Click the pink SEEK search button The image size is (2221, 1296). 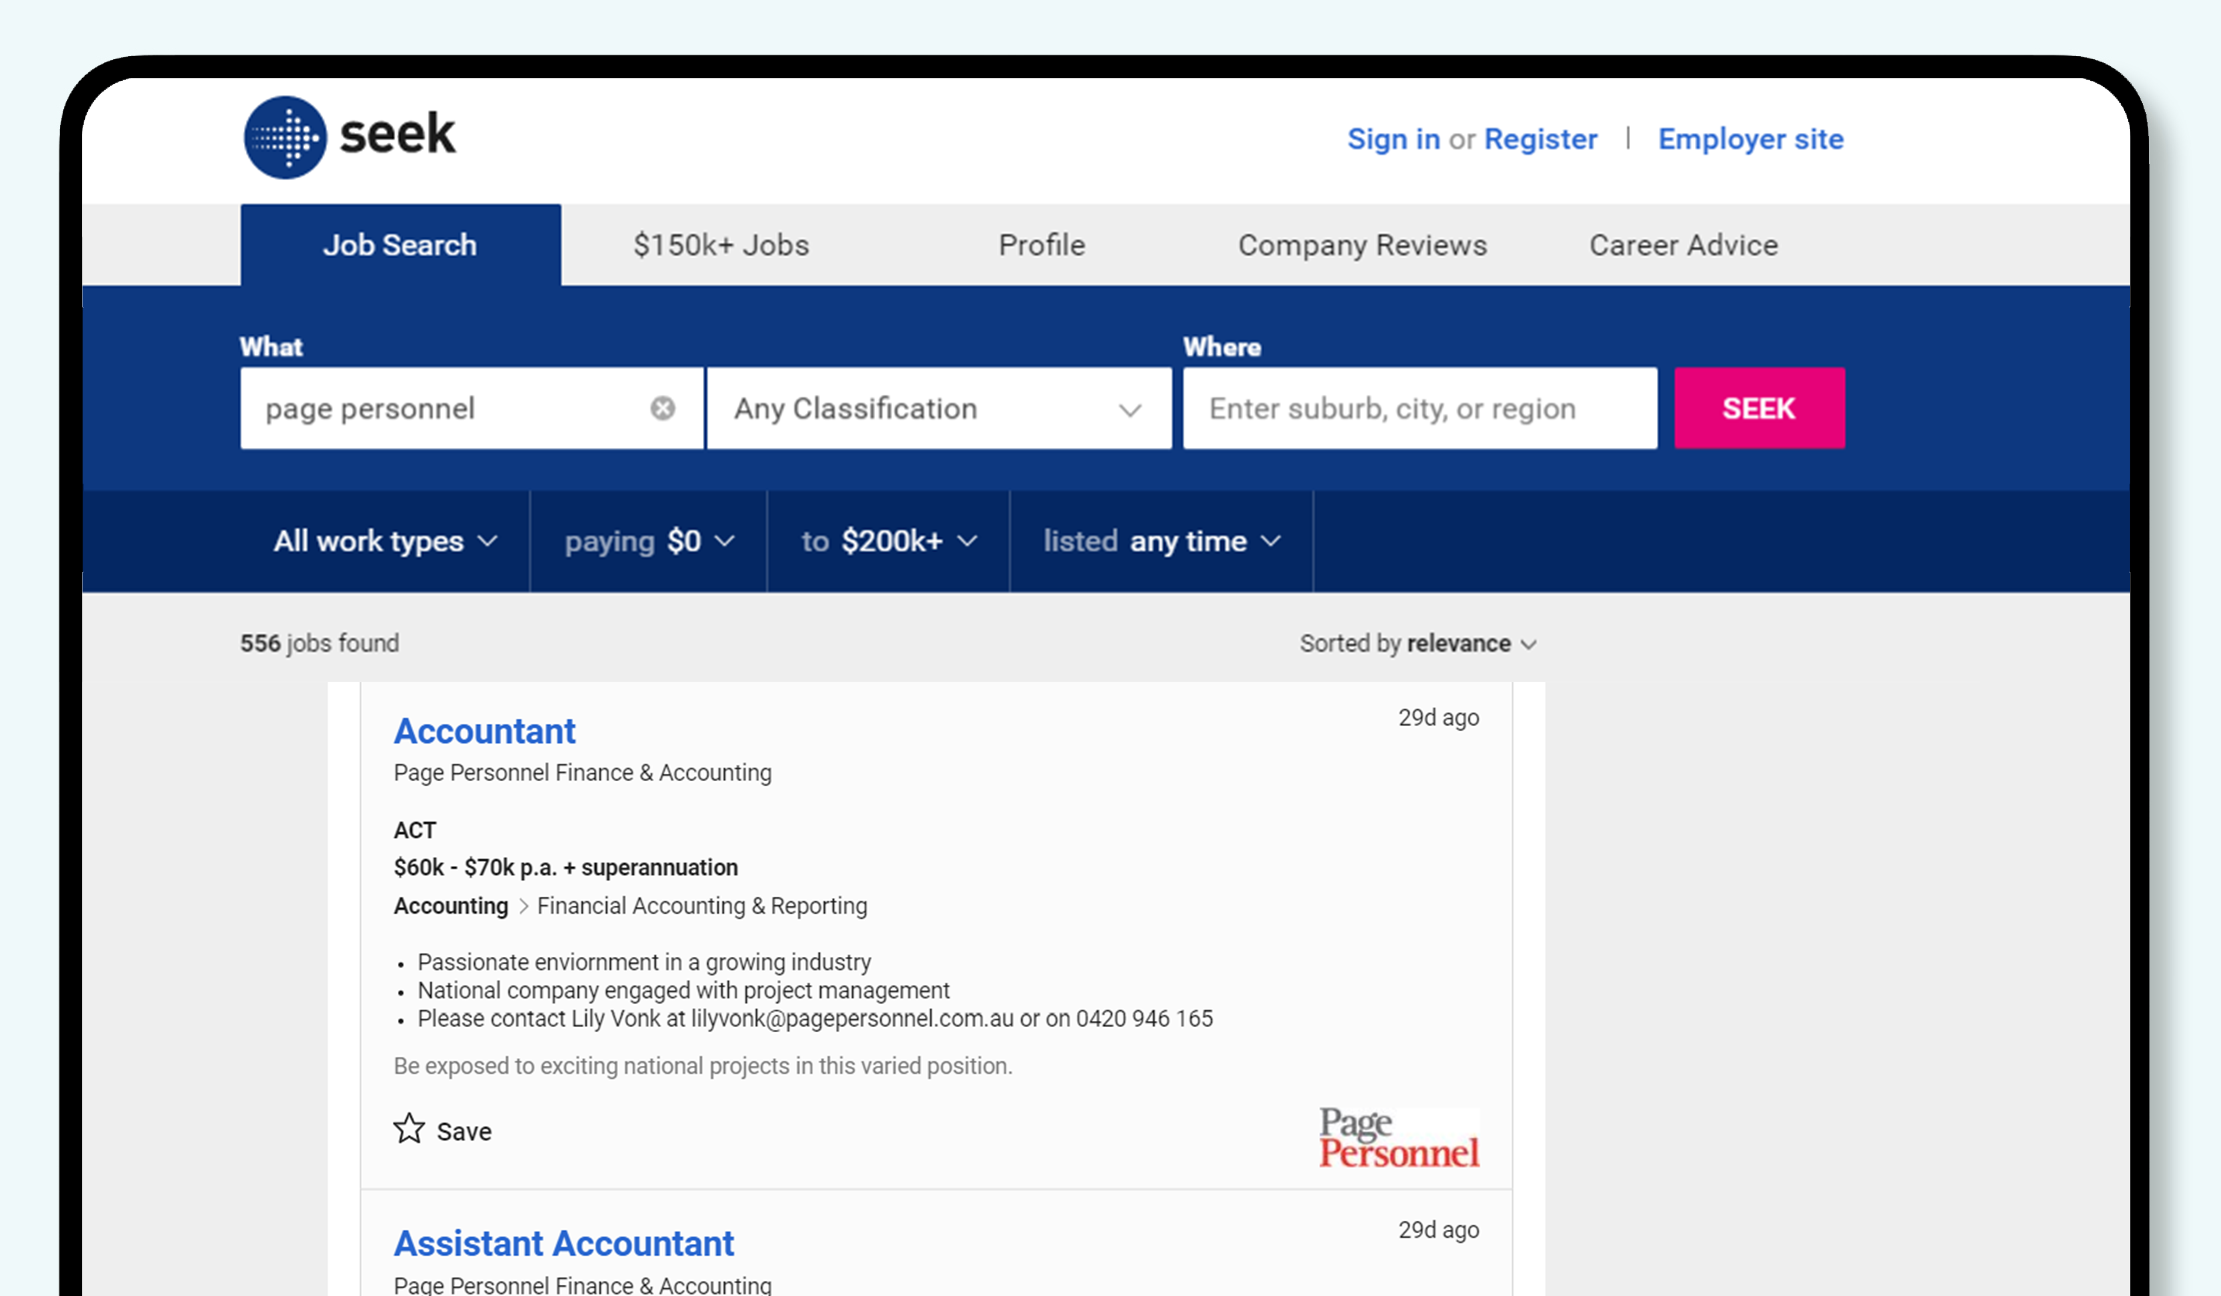(x=1759, y=408)
